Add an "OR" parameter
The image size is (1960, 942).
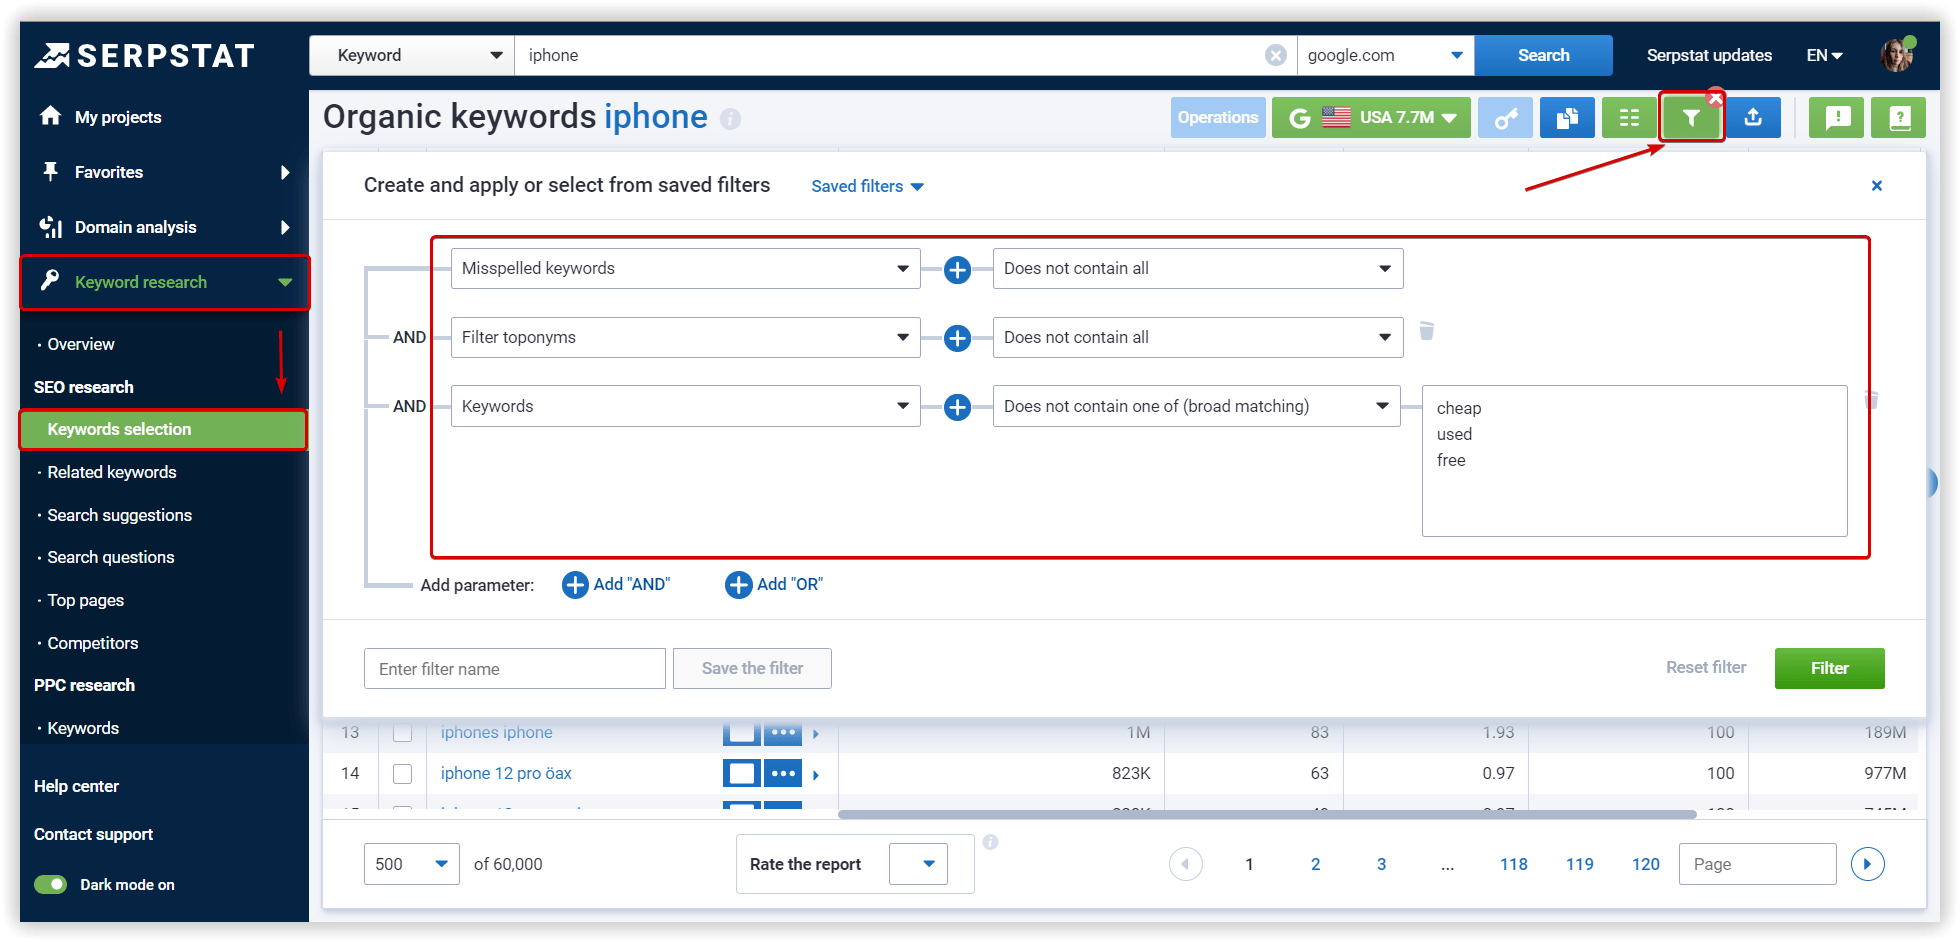[774, 584]
